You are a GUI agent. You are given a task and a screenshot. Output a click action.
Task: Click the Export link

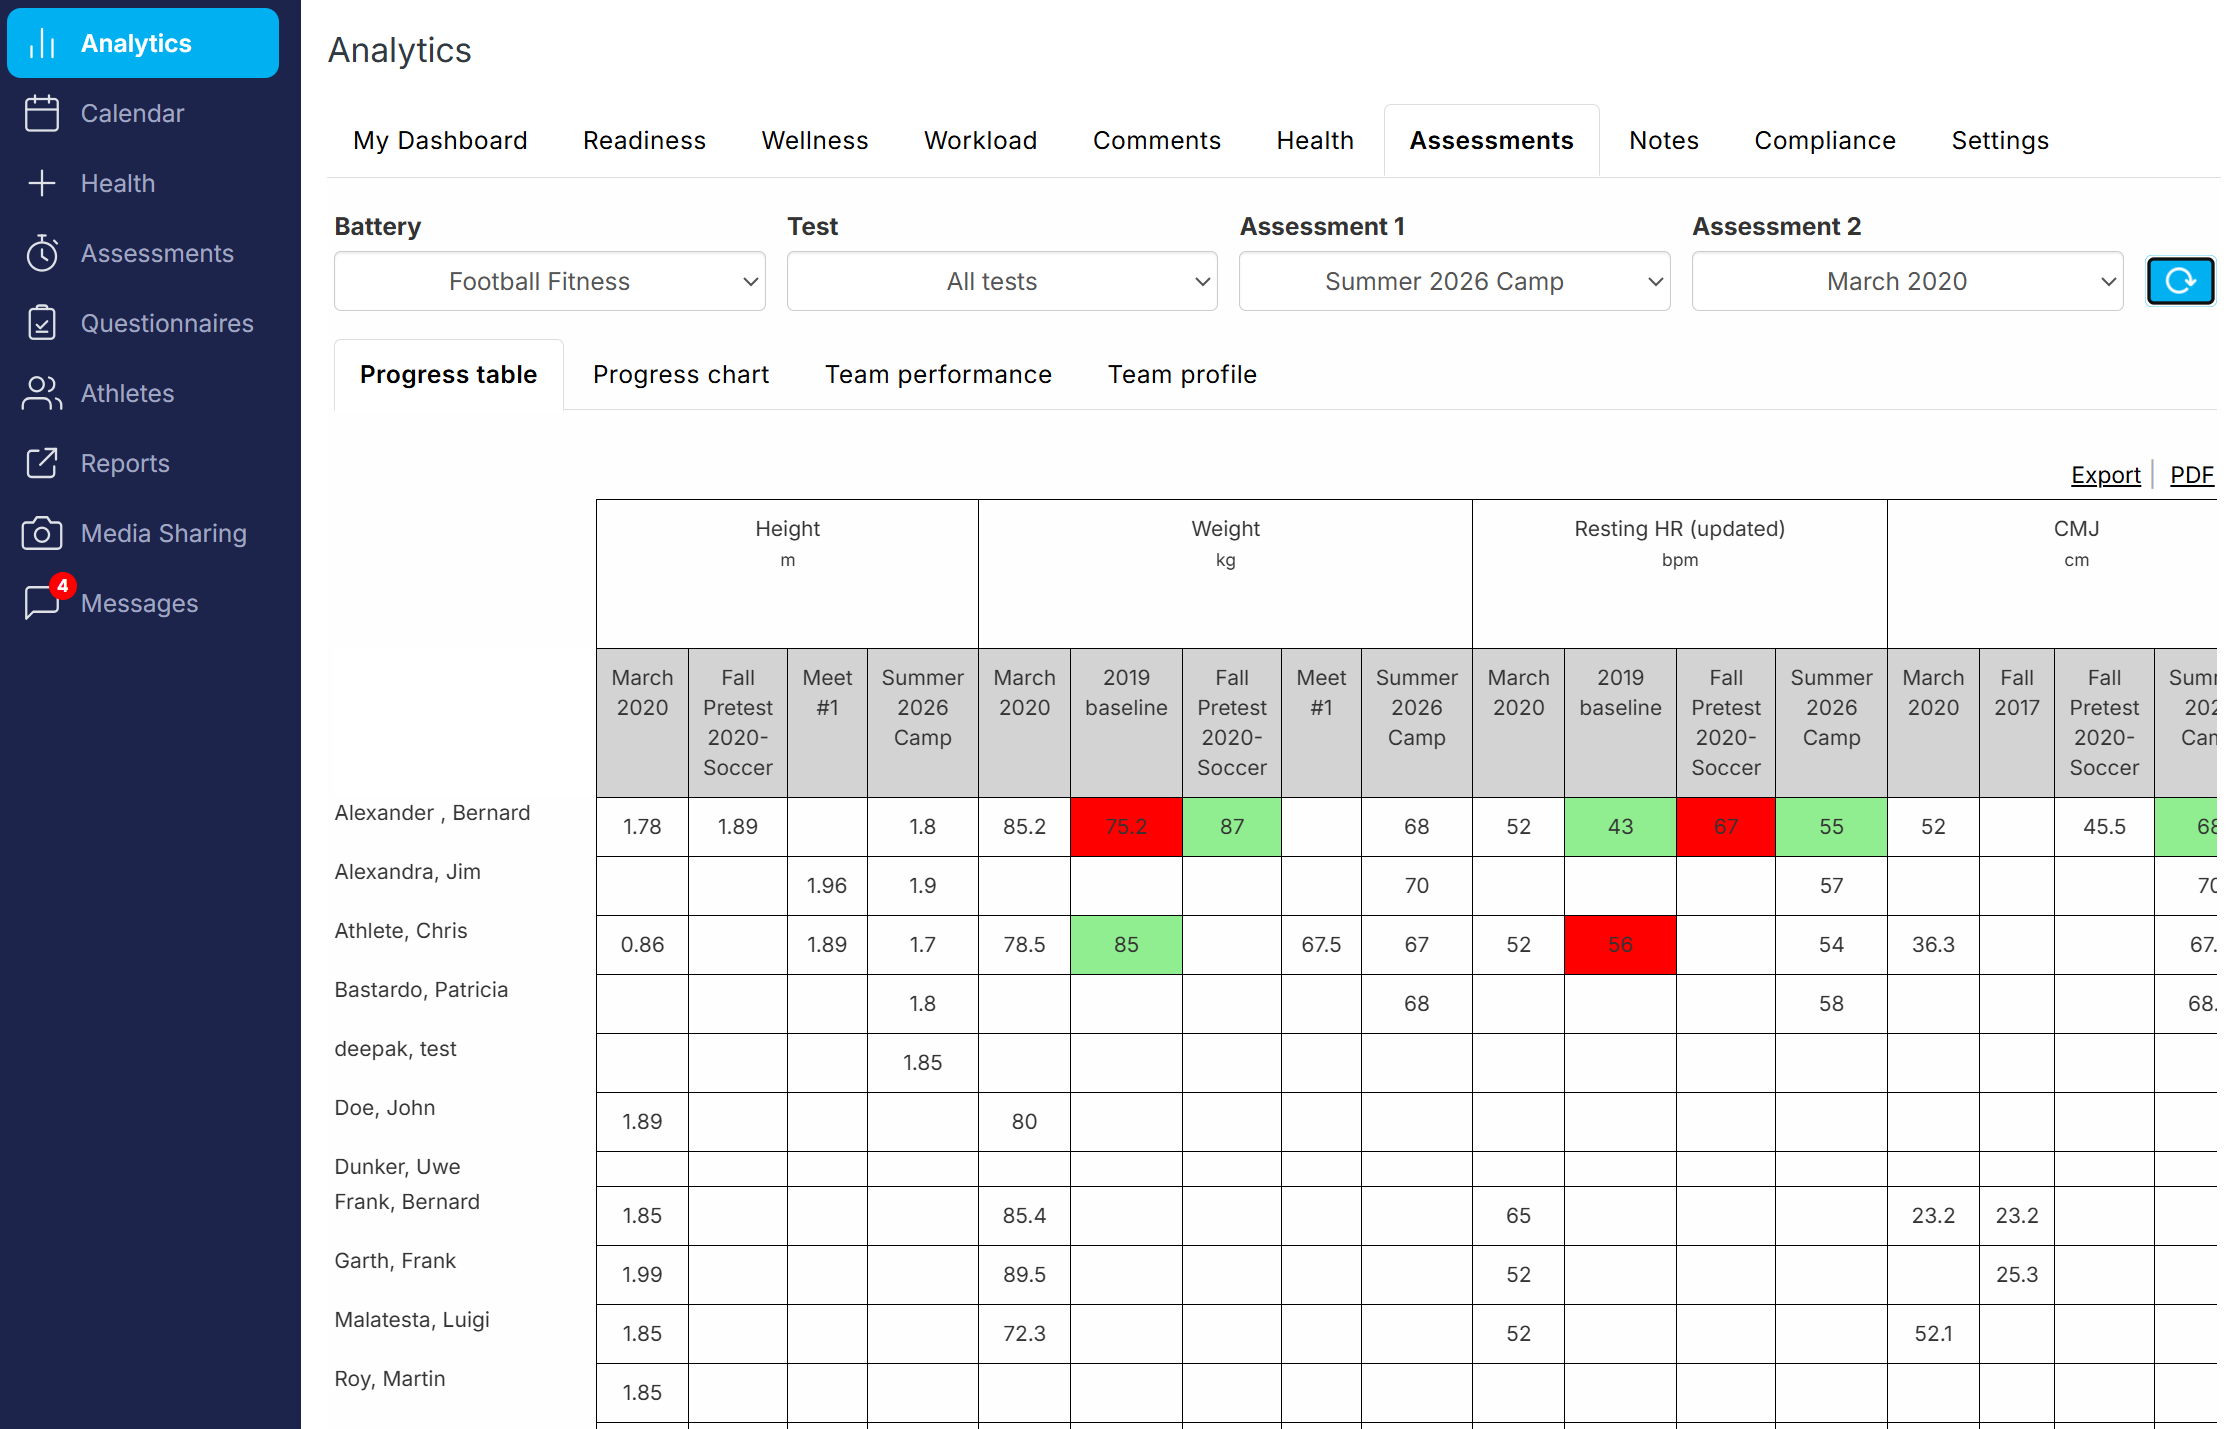2105,475
